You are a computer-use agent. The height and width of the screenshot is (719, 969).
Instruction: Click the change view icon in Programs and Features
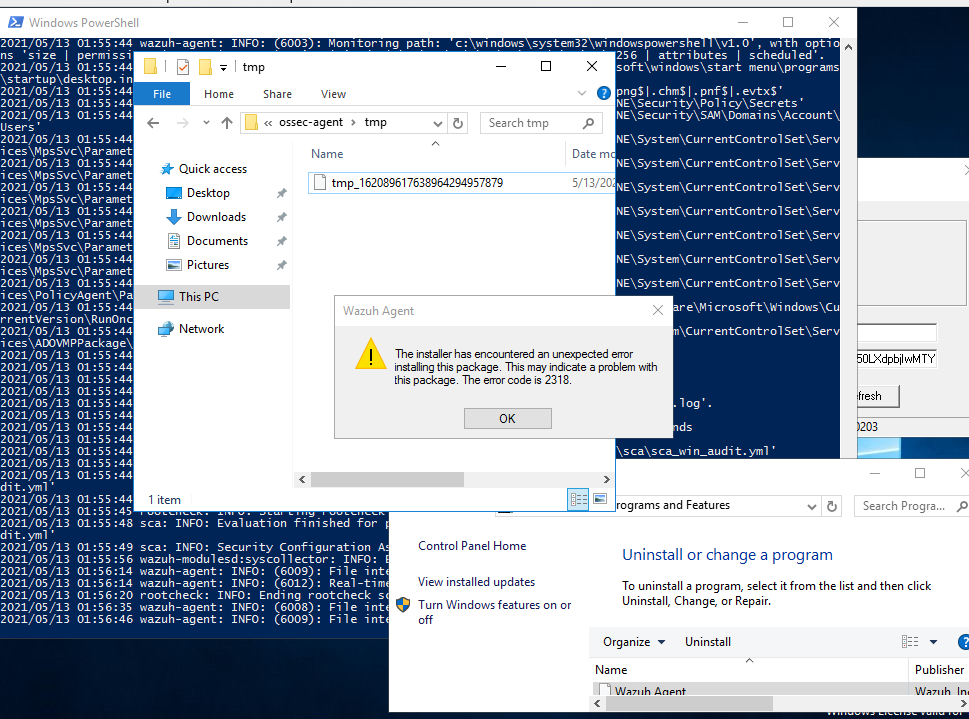tap(910, 642)
